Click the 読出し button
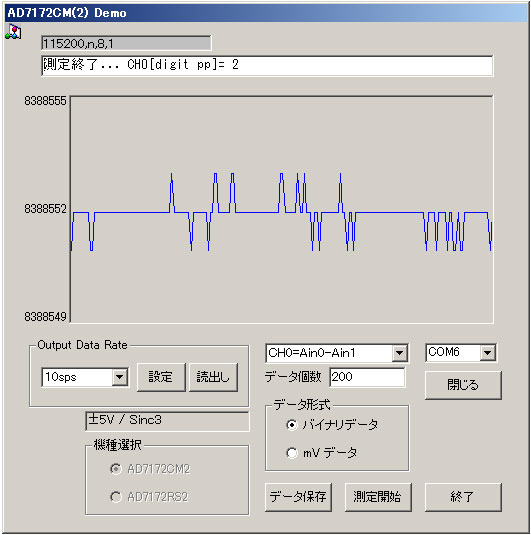The width and height of the screenshot is (531, 535). [x=213, y=377]
